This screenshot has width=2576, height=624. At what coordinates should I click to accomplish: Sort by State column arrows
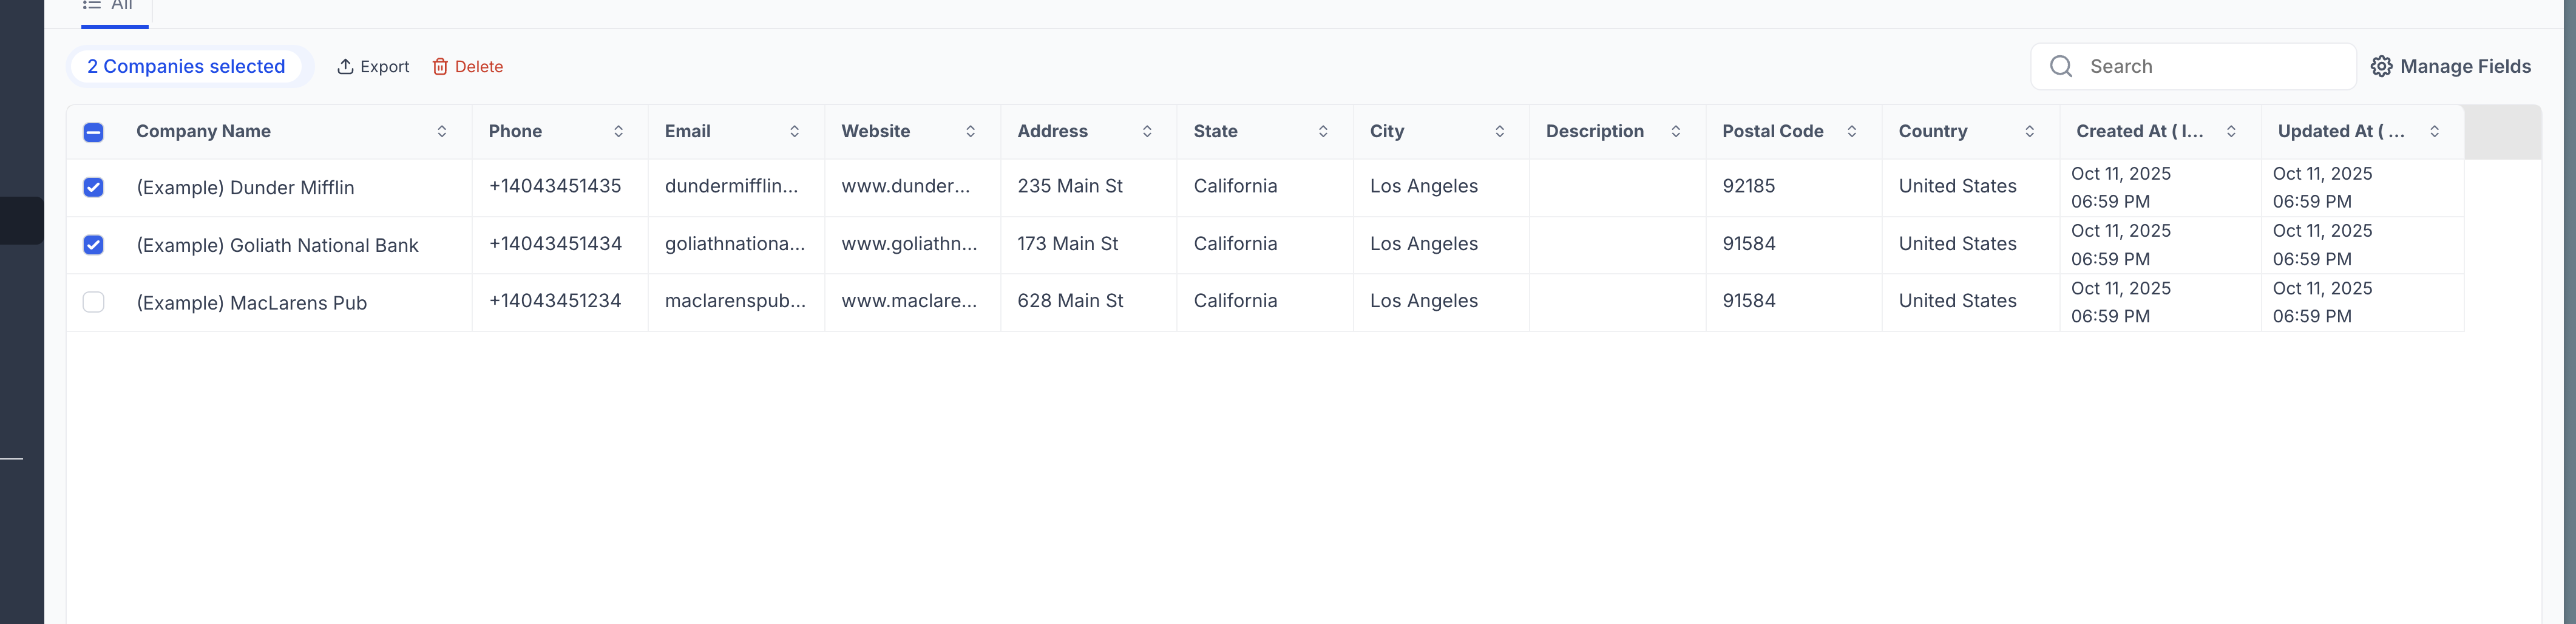pyautogui.click(x=1323, y=131)
